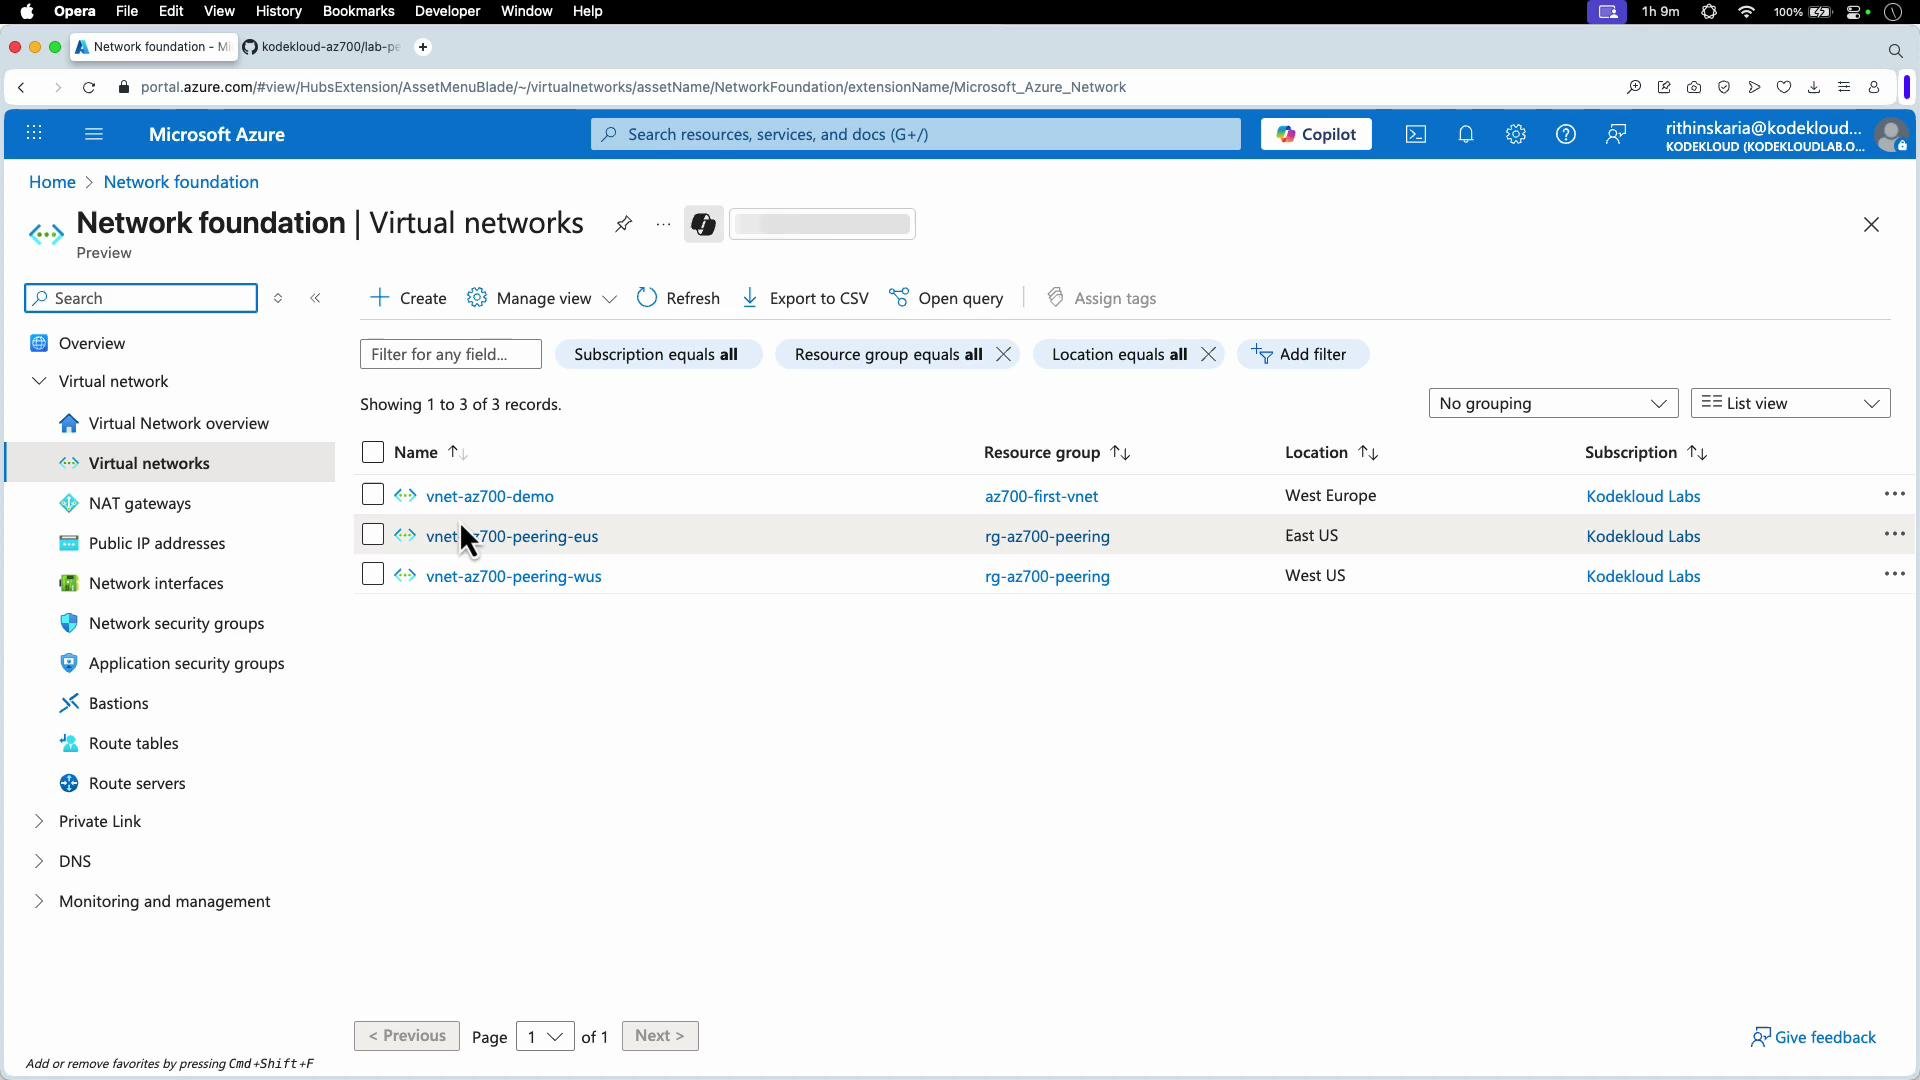Sort by Location column arrows
Viewport: 1920px width, 1080px height.
1368,452
